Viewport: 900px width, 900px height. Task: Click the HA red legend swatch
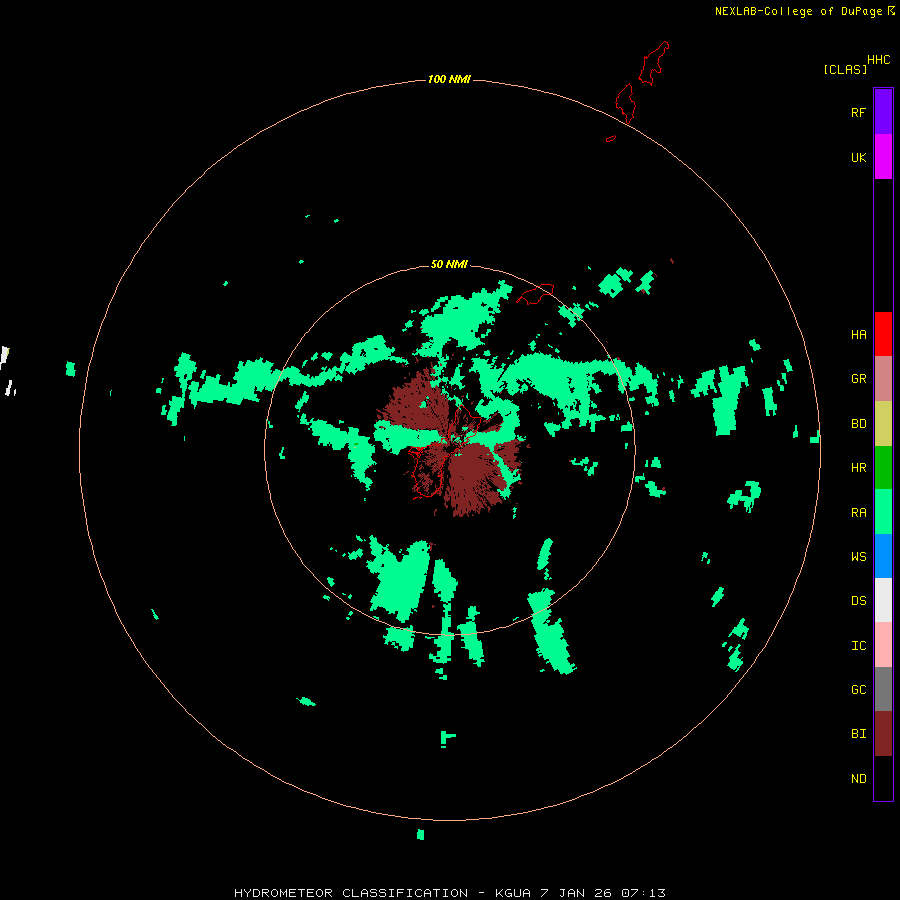(x=883, y=334)
